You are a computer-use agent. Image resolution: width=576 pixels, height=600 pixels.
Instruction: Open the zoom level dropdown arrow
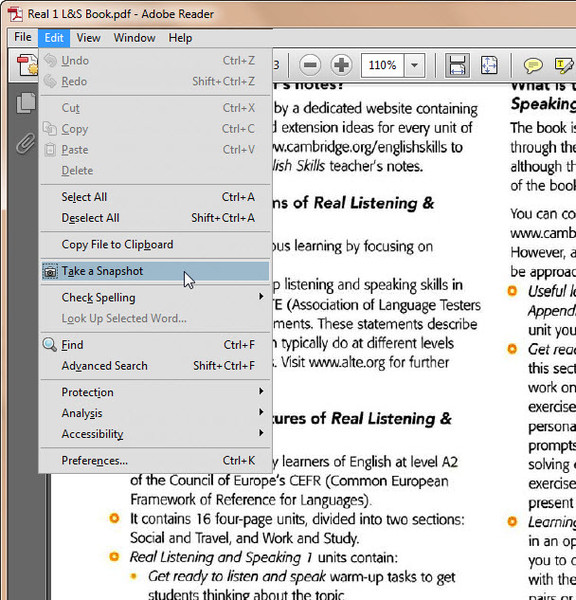coord(414,65)
